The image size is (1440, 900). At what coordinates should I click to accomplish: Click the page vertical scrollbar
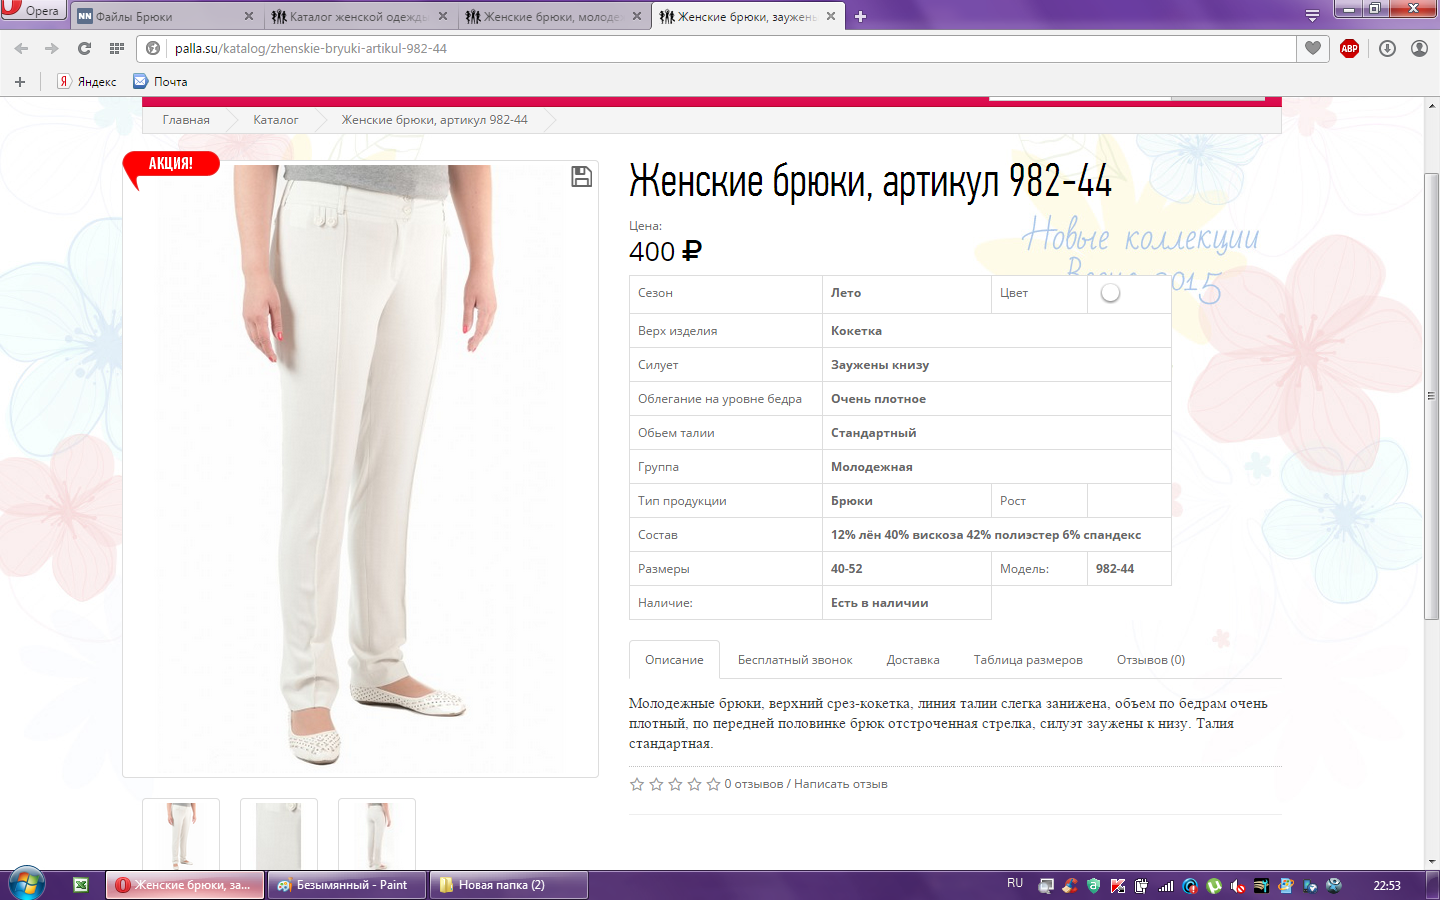coord(1431,397)
